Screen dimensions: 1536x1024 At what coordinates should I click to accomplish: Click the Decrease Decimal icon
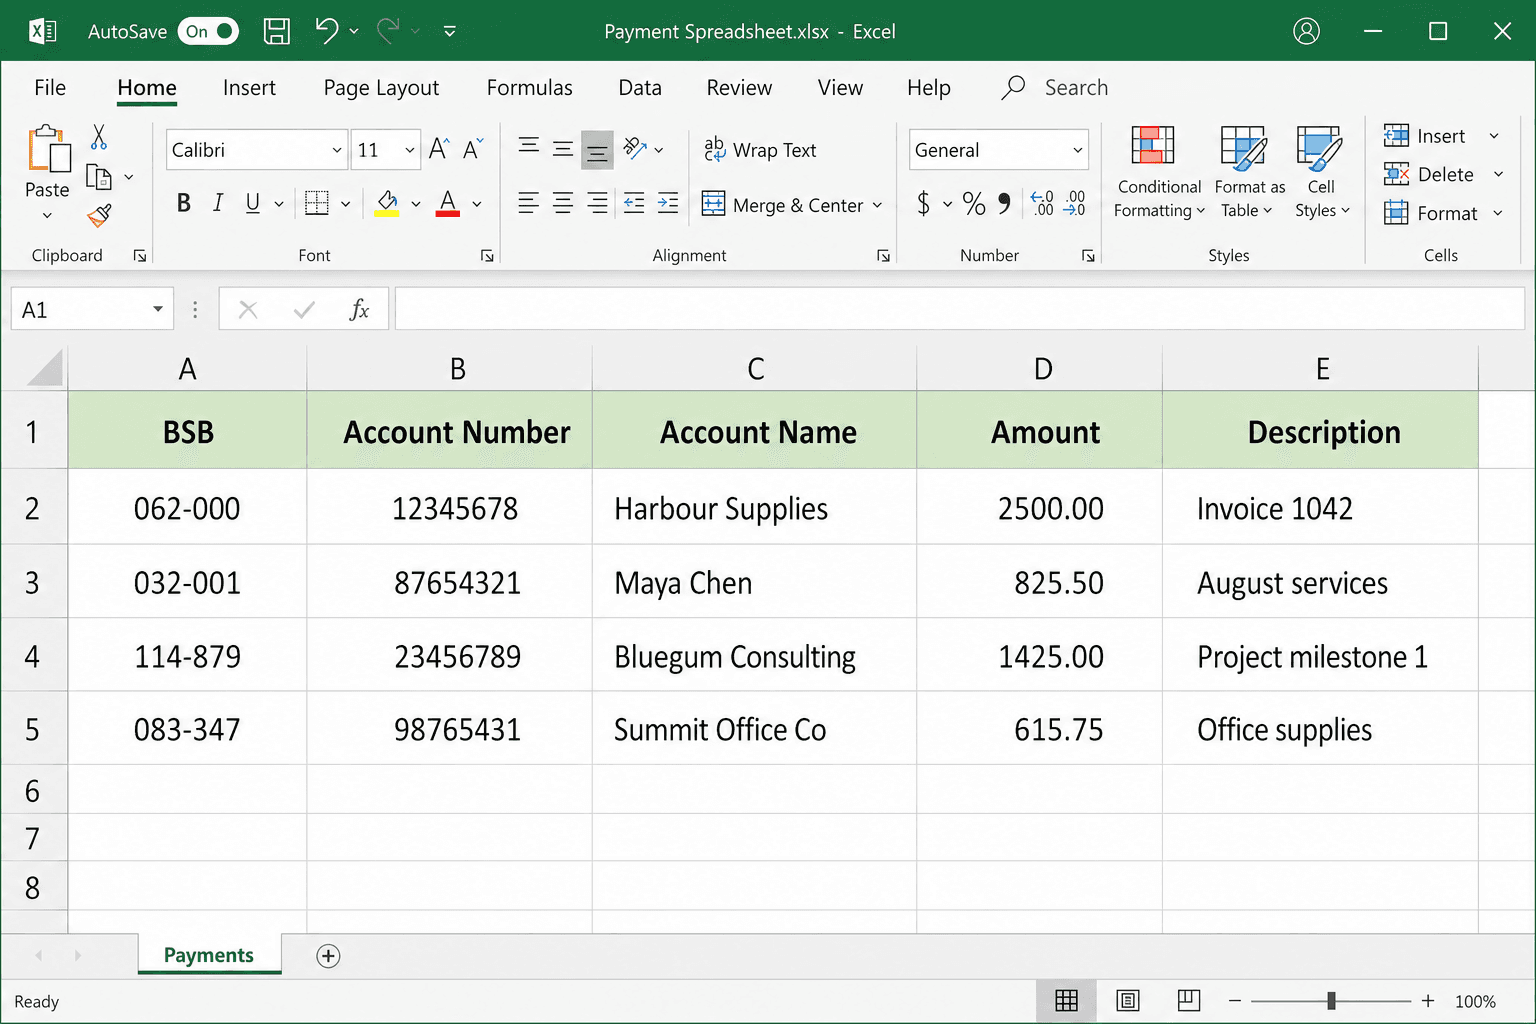1074,204
